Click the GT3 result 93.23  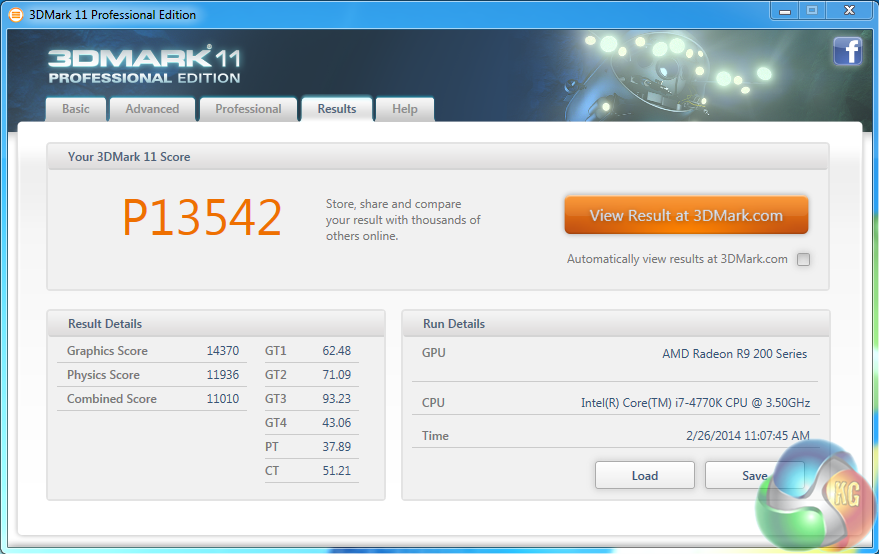tap(336, 399)
